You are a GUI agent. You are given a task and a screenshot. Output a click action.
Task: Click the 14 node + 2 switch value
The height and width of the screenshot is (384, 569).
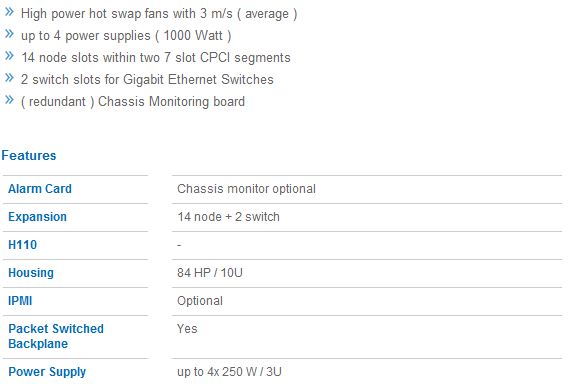click(228, 217)
